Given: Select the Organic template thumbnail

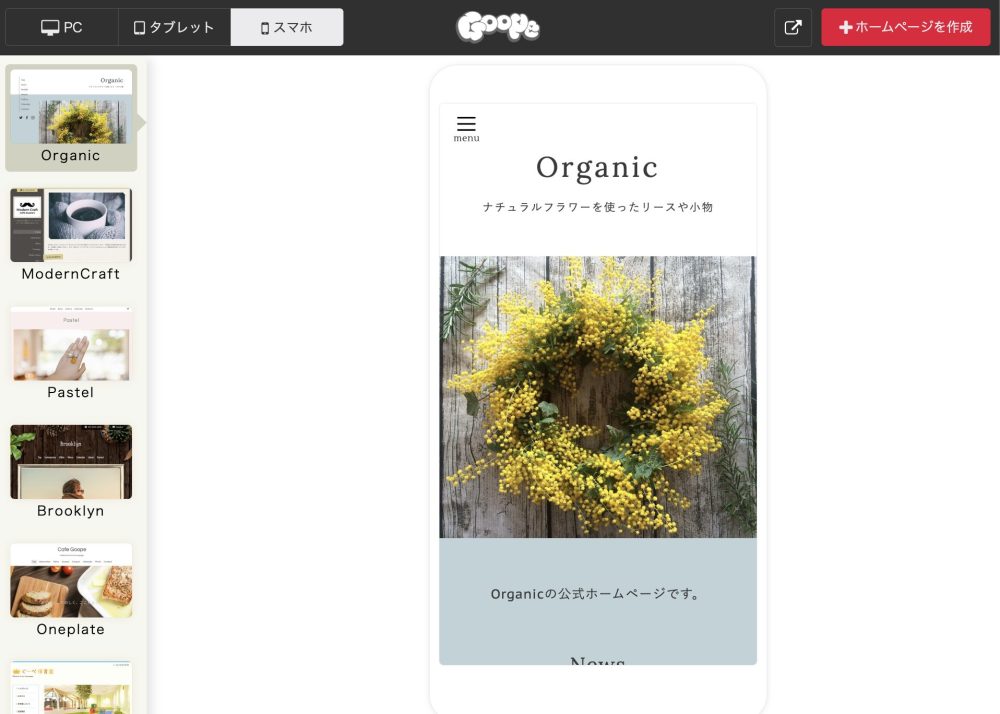Looking at the screenshot, I should click(71, 106).
